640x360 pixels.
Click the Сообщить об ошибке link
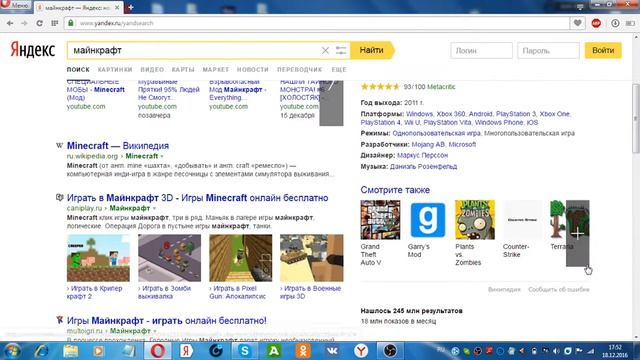click(559, 289)
